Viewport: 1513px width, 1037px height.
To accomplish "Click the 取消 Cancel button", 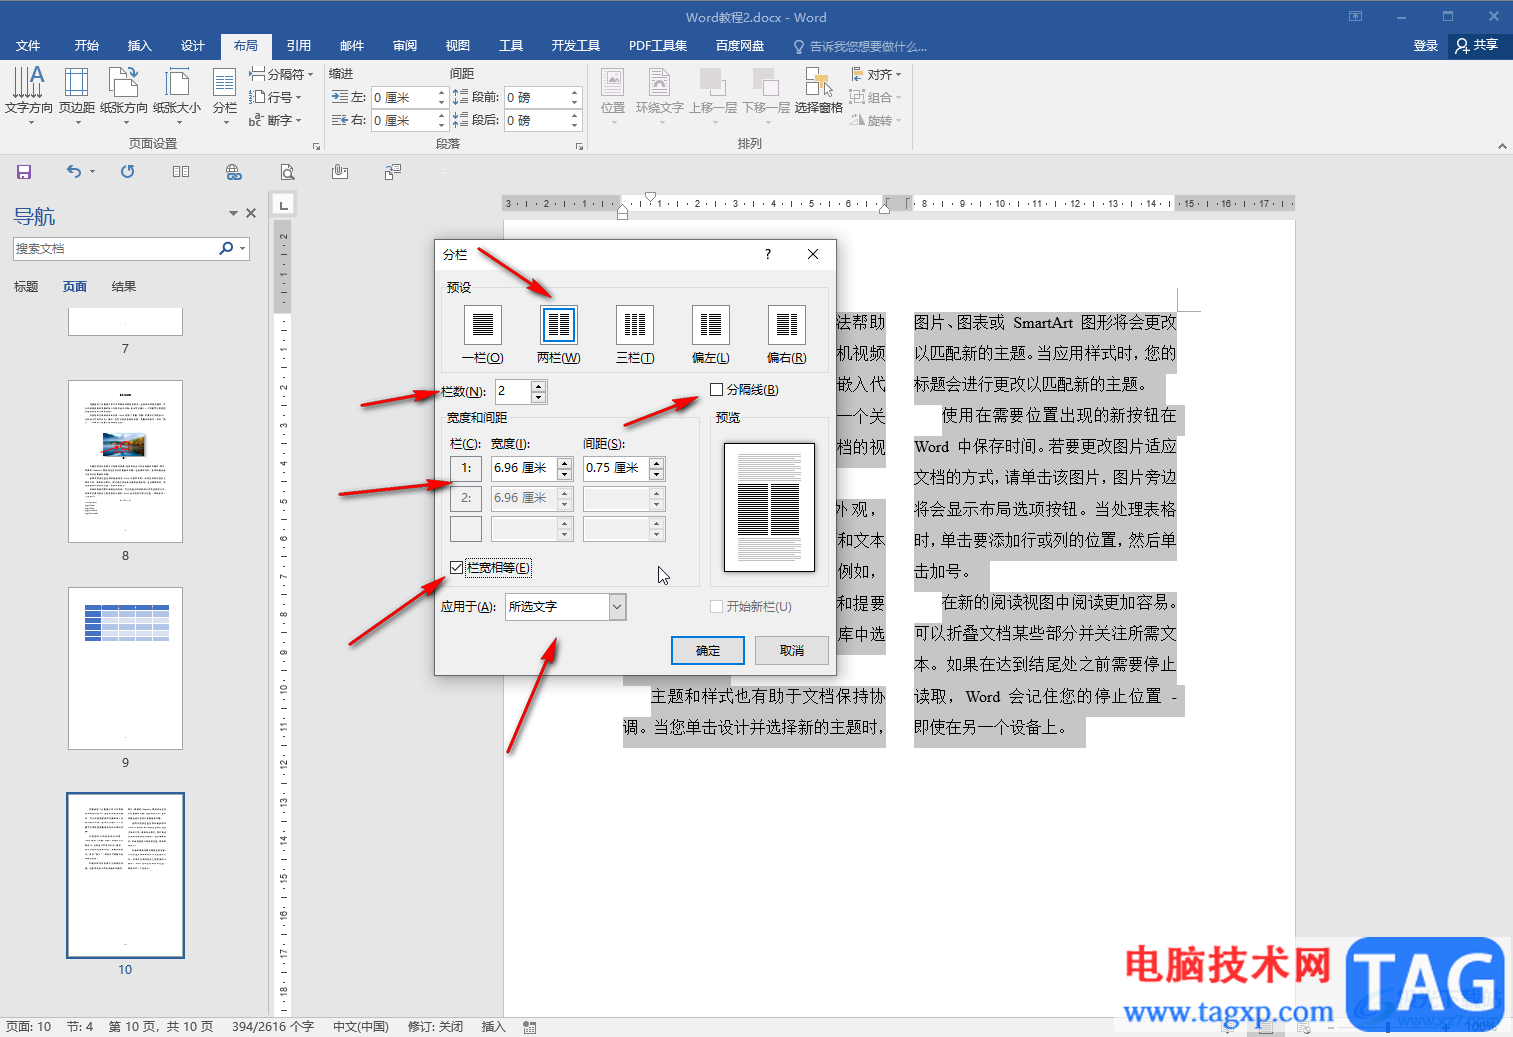I will 792,651.
